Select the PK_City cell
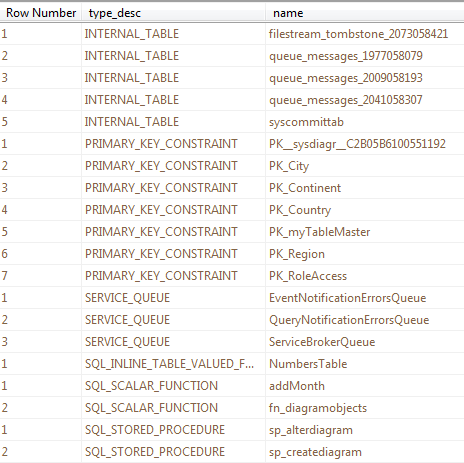The height and width of the screenshot is (463, 464). pos(365,166)
